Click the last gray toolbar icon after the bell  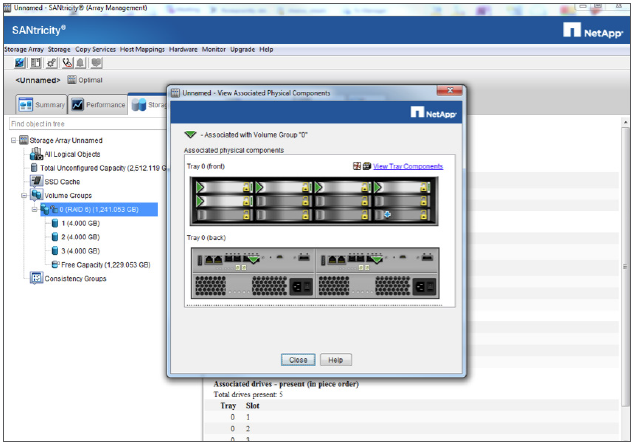[x=96, y=63]
